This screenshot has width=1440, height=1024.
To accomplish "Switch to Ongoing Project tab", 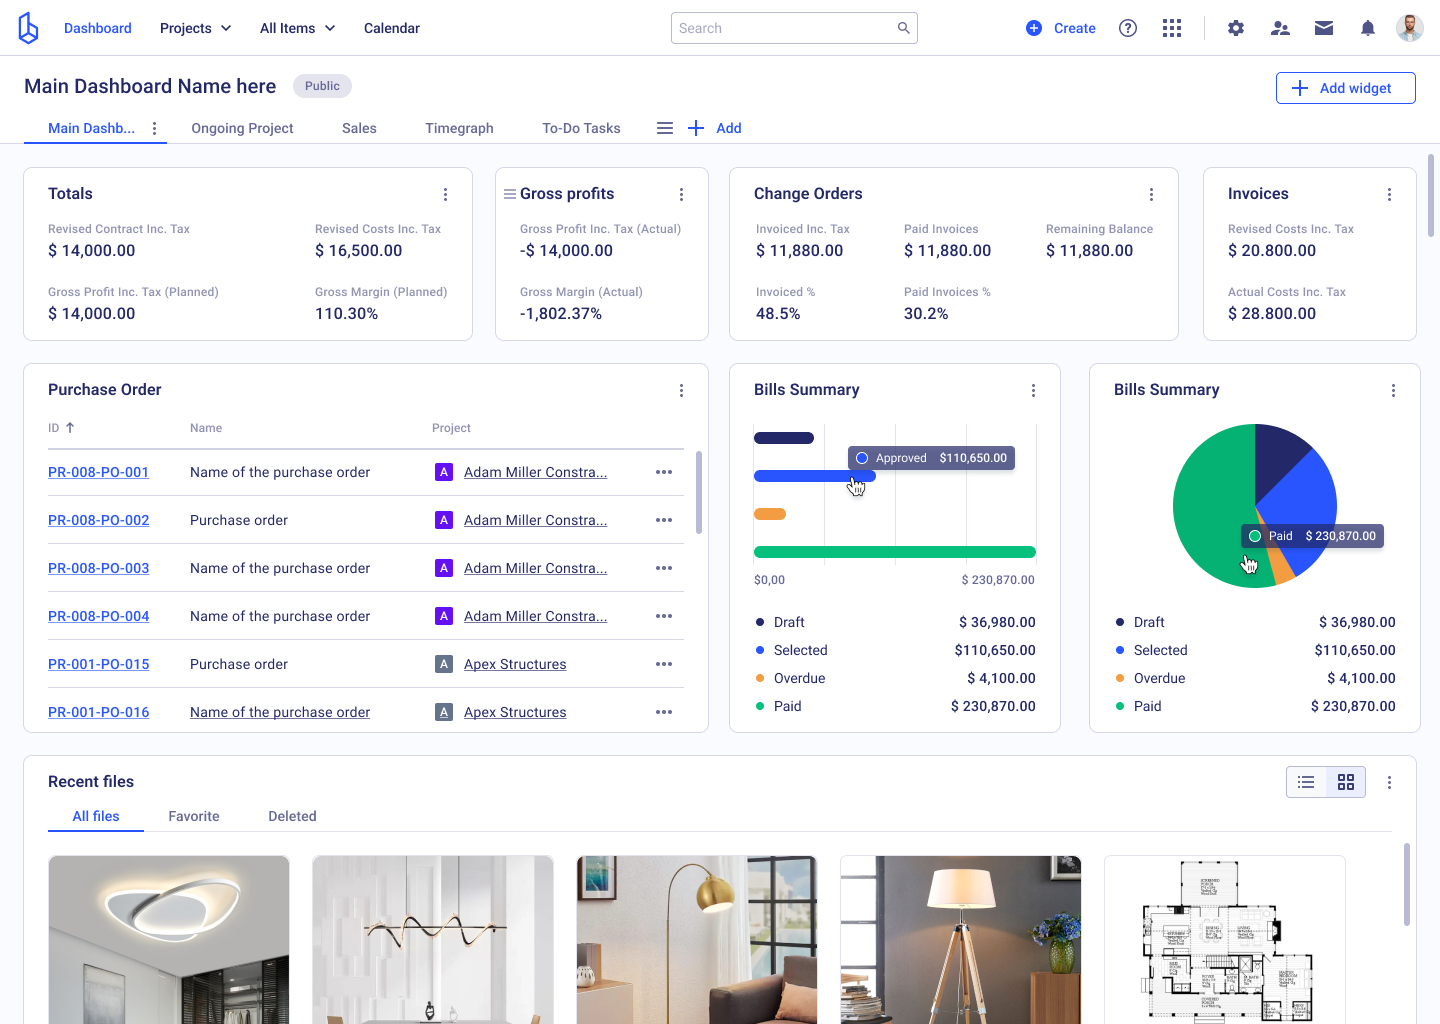I will click(x=242, y=128).
